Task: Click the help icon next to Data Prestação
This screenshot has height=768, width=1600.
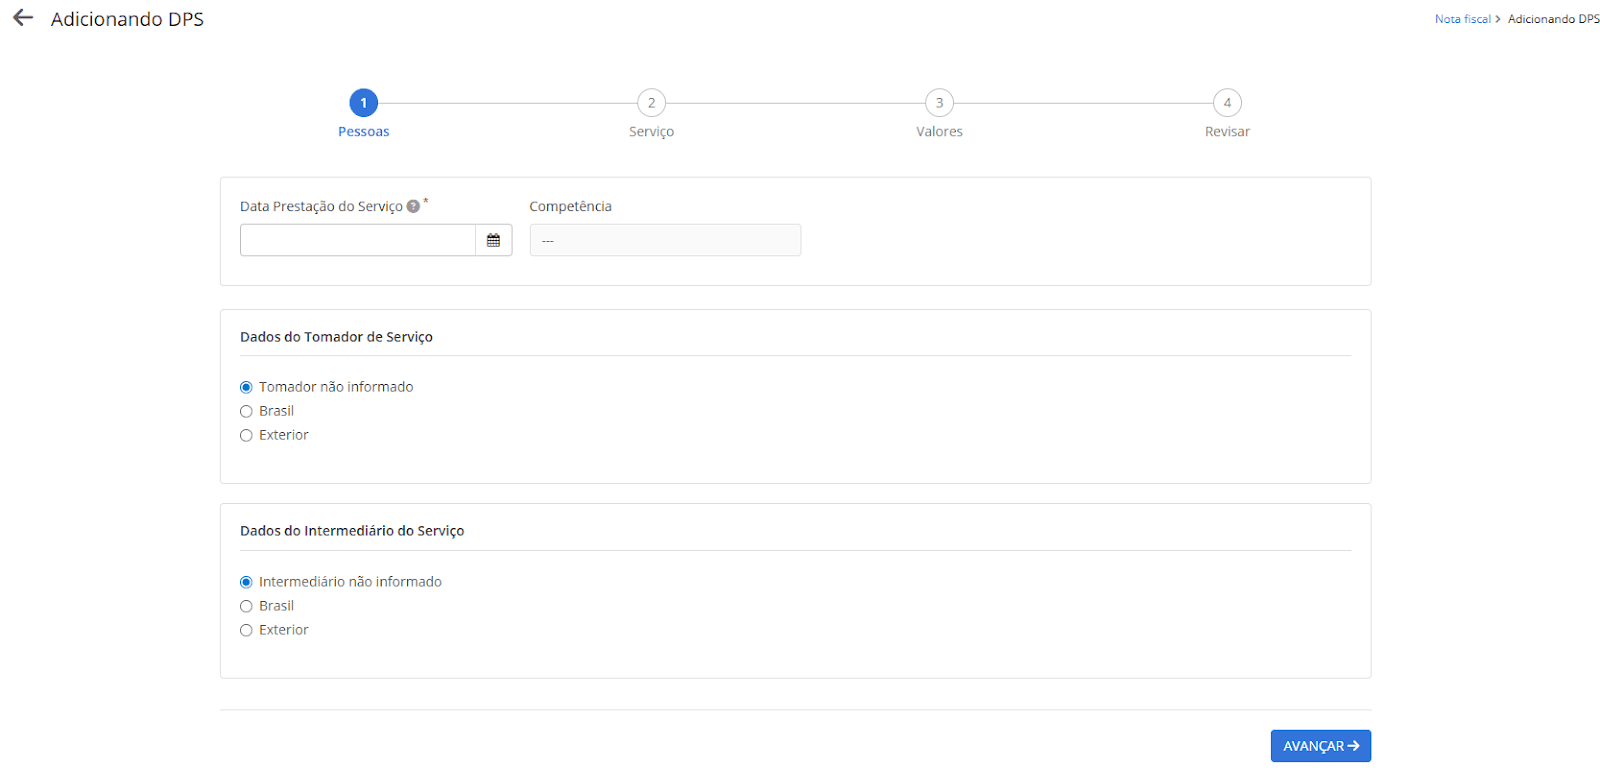Action: (x=413, y=207)
